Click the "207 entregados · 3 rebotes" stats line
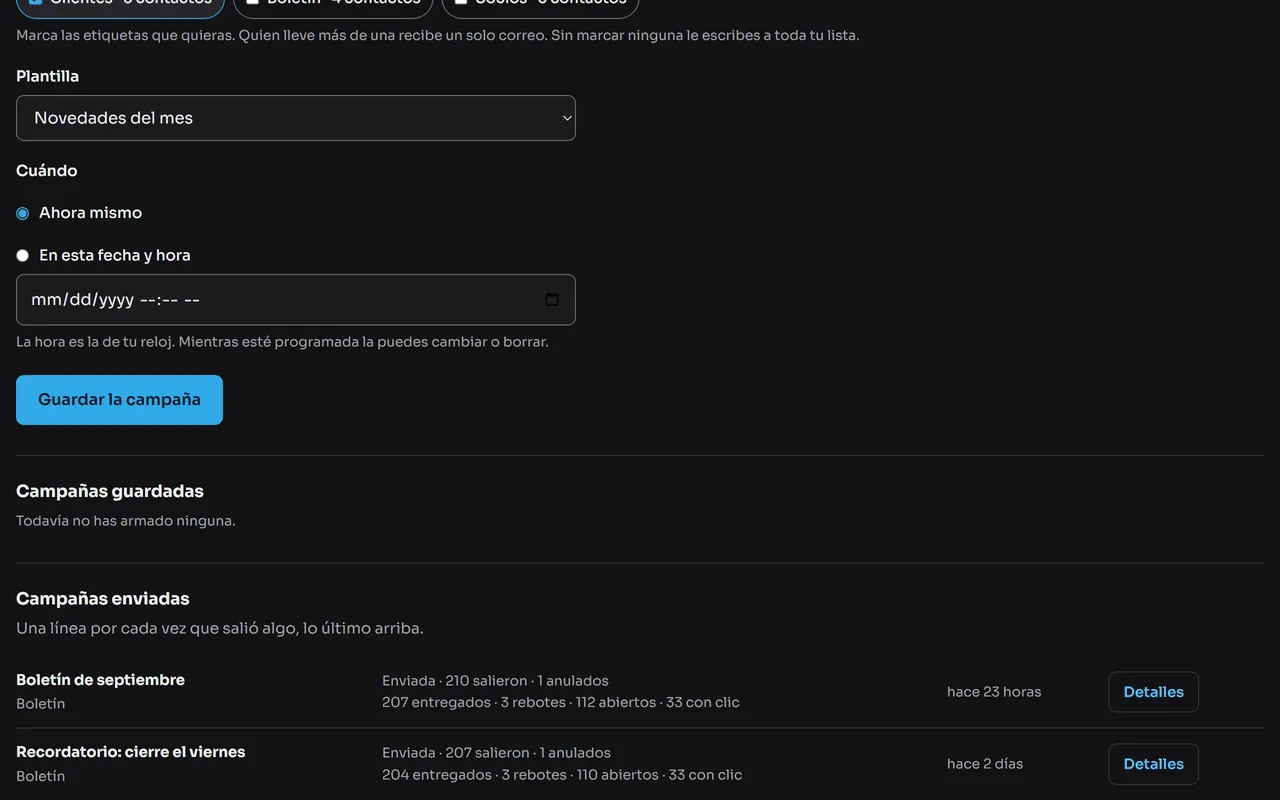The image size is (1280, 800). click(561, 702)
